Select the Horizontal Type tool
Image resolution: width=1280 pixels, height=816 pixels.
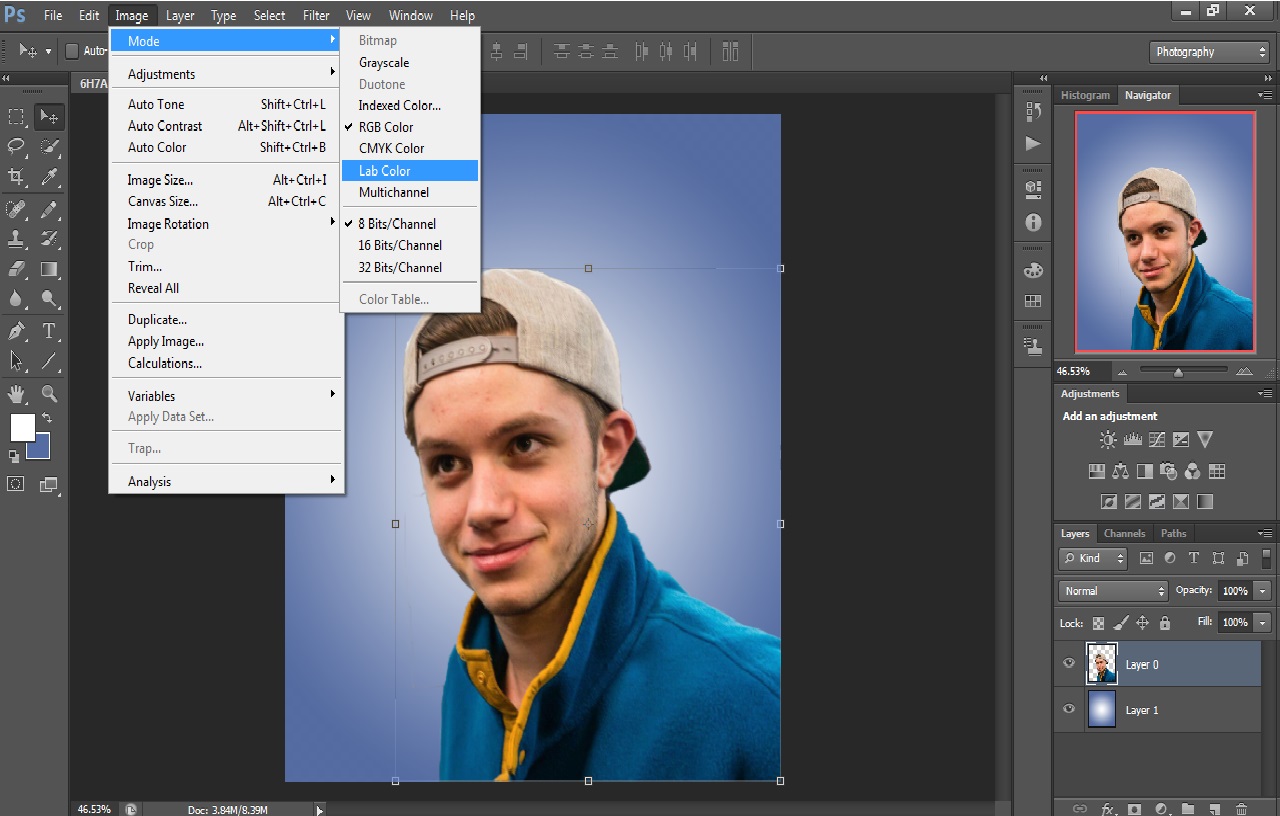point(49,331)
